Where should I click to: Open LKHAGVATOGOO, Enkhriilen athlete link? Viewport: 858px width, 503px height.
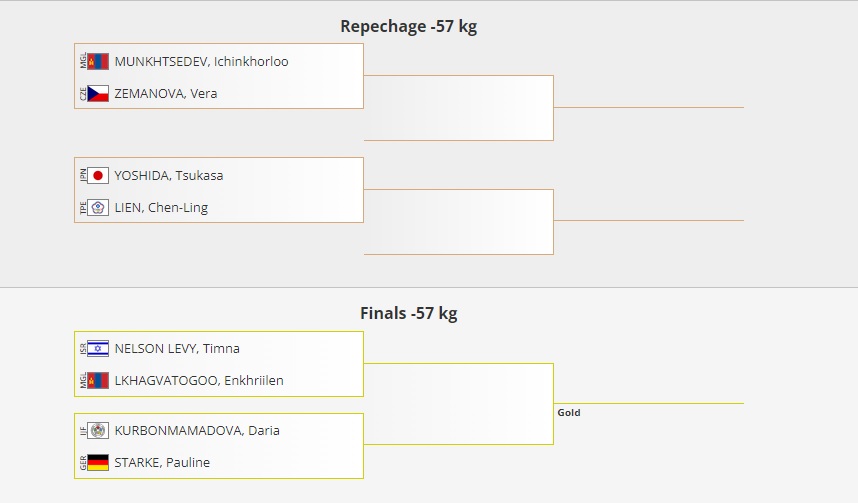tap(198, 381)
